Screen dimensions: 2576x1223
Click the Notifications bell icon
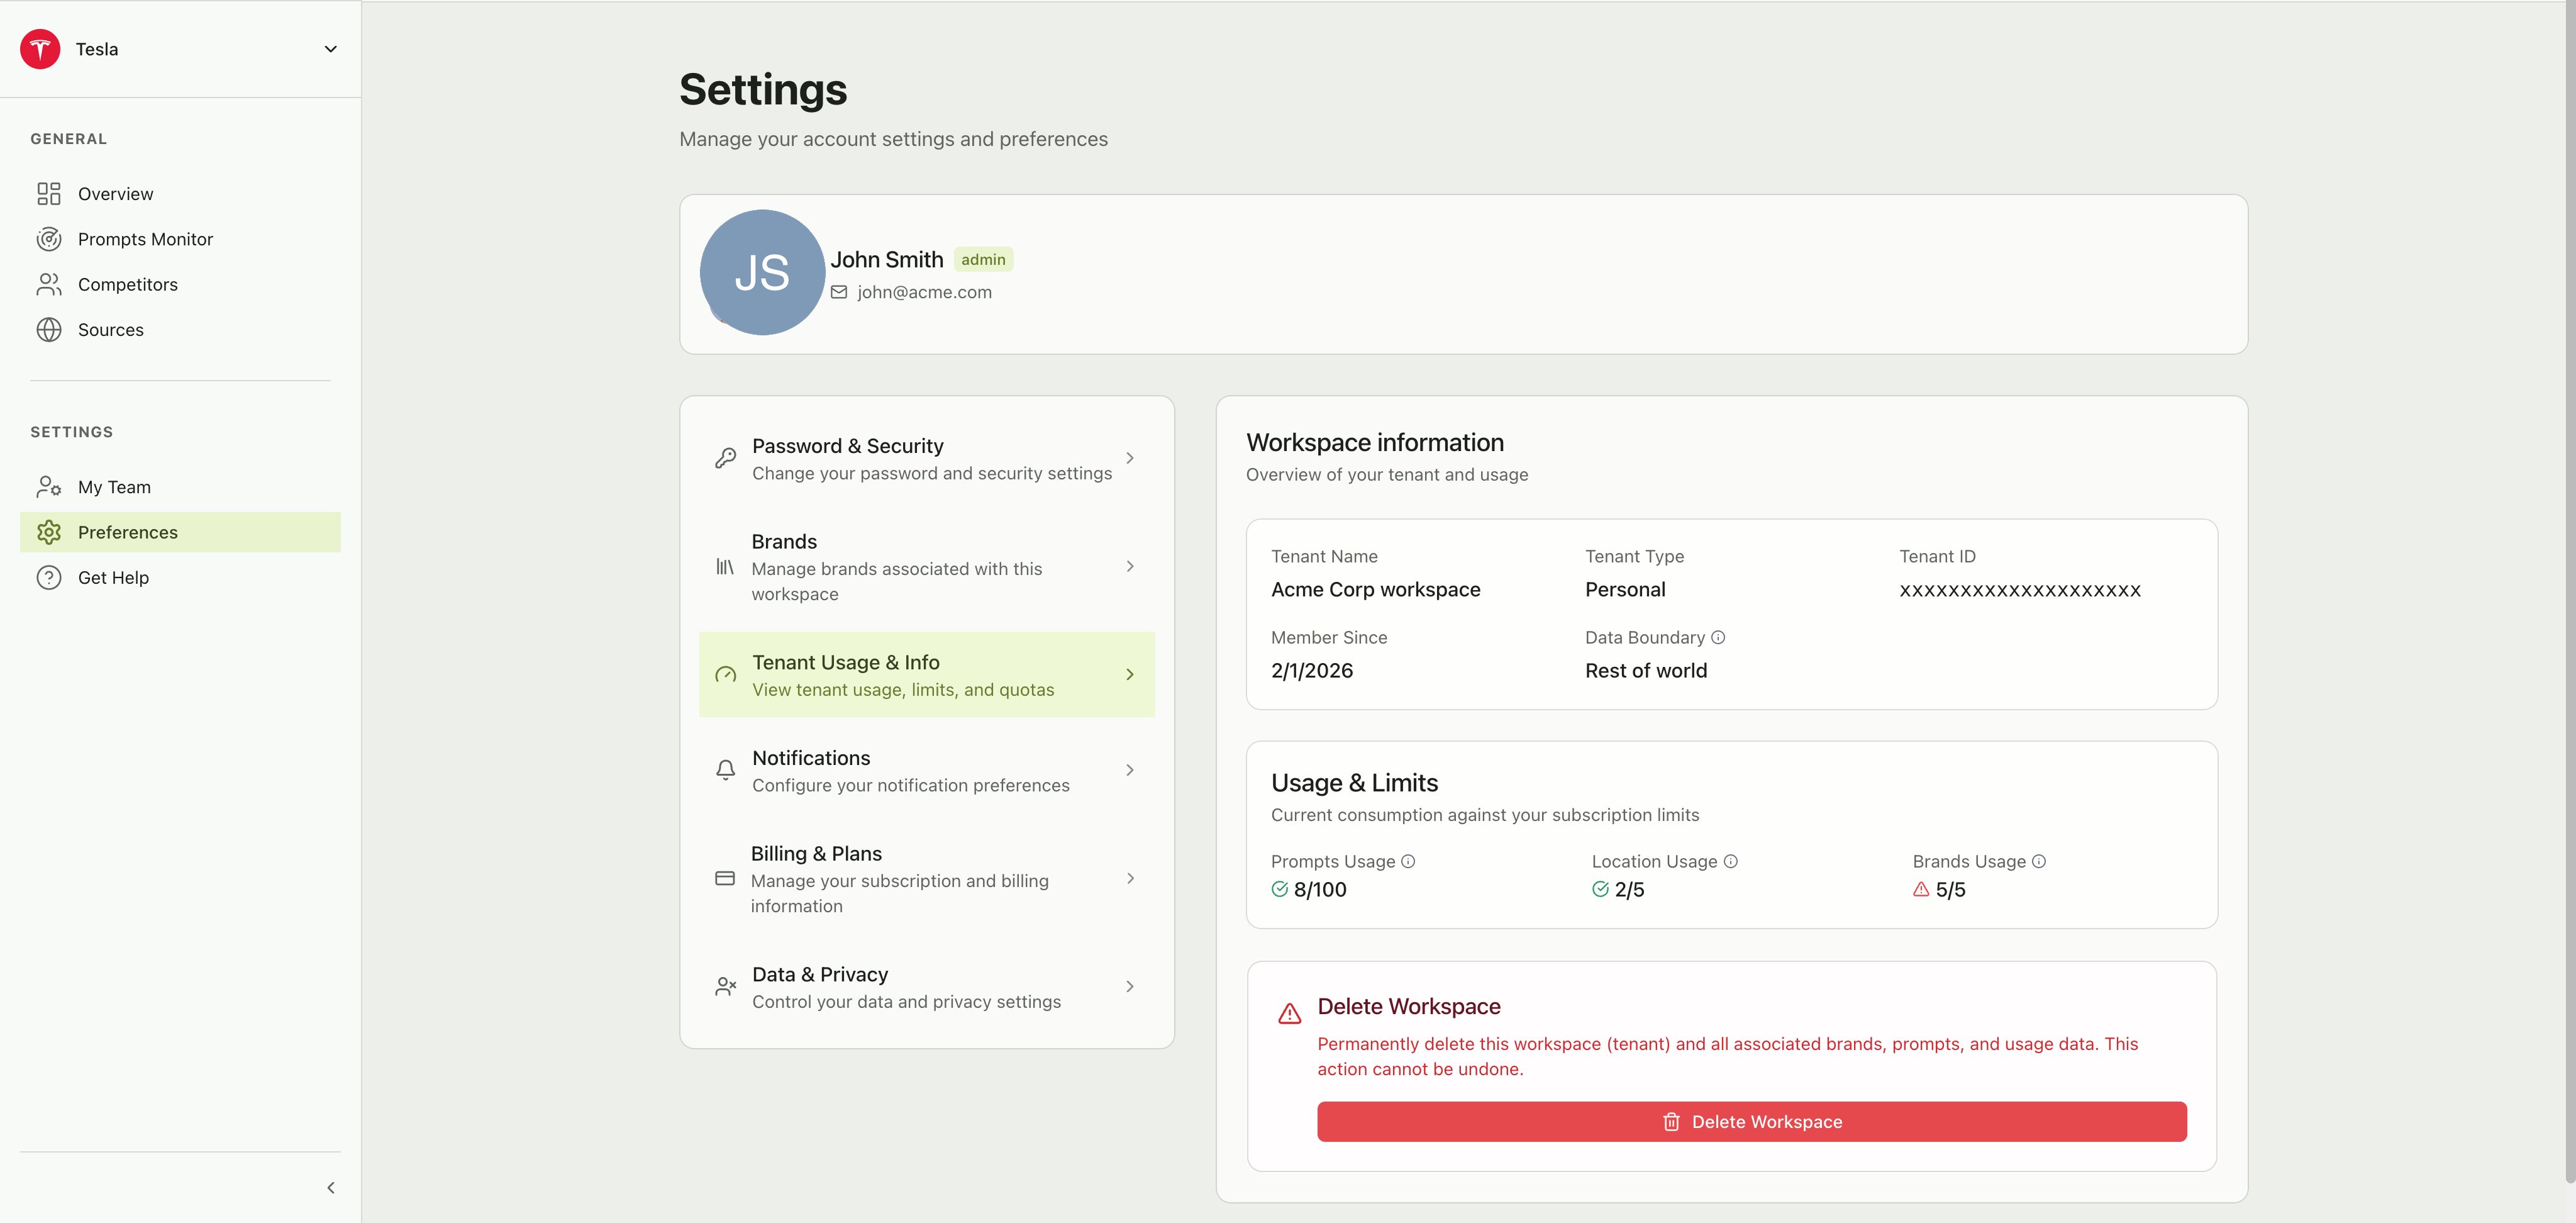tap(726, 770)
